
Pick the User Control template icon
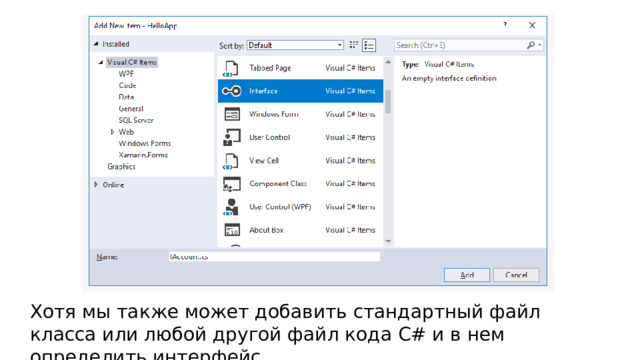coord(231,137)
